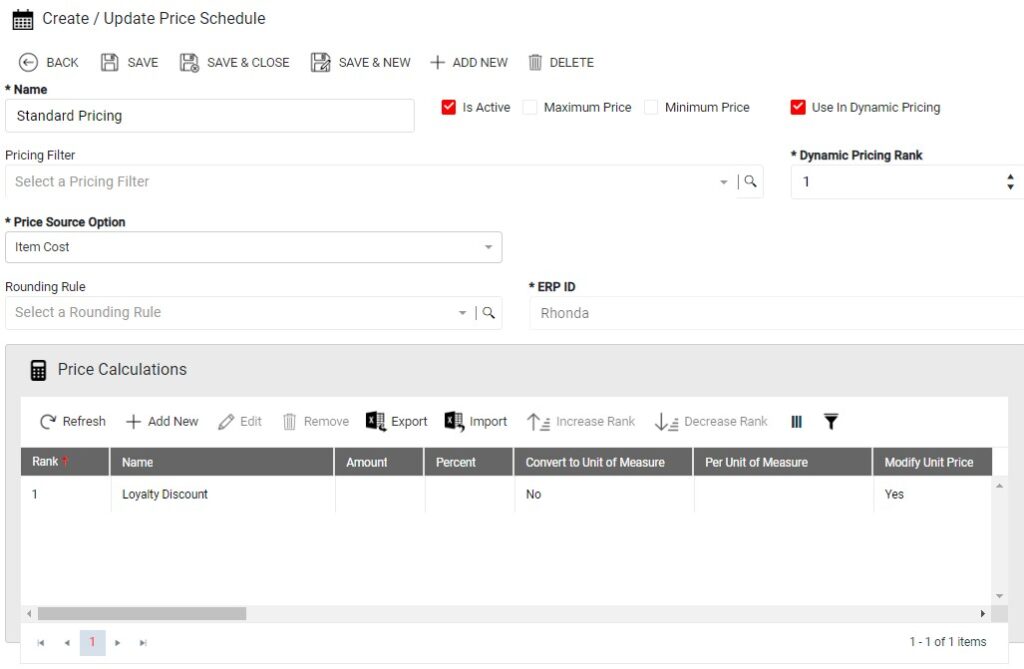Expand the Pricing Filter dropdown arrow

coord(724,182)
